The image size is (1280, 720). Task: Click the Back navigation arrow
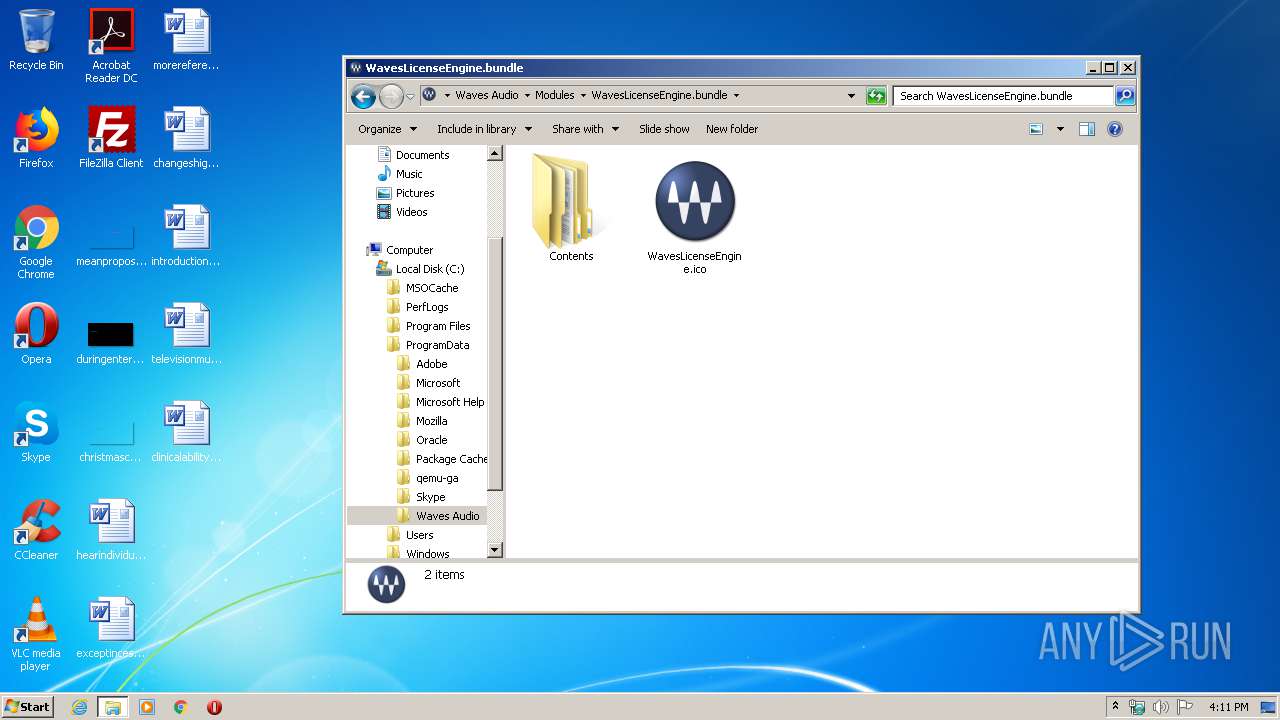coord(364,96)
